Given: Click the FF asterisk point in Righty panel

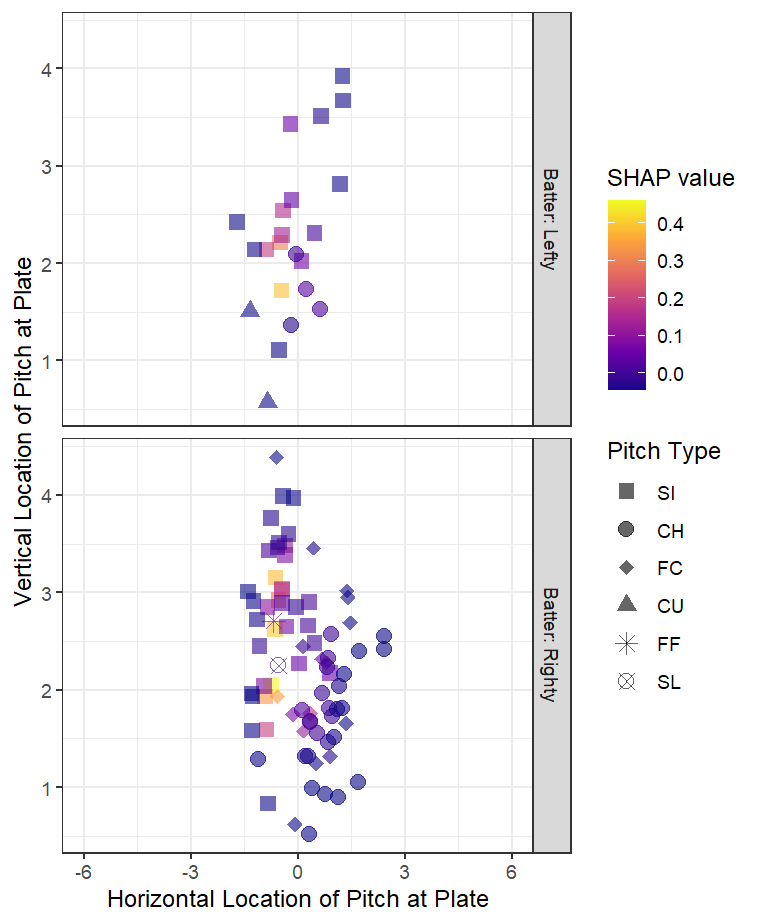Looking at the screenshot, I should coord(274,622).
